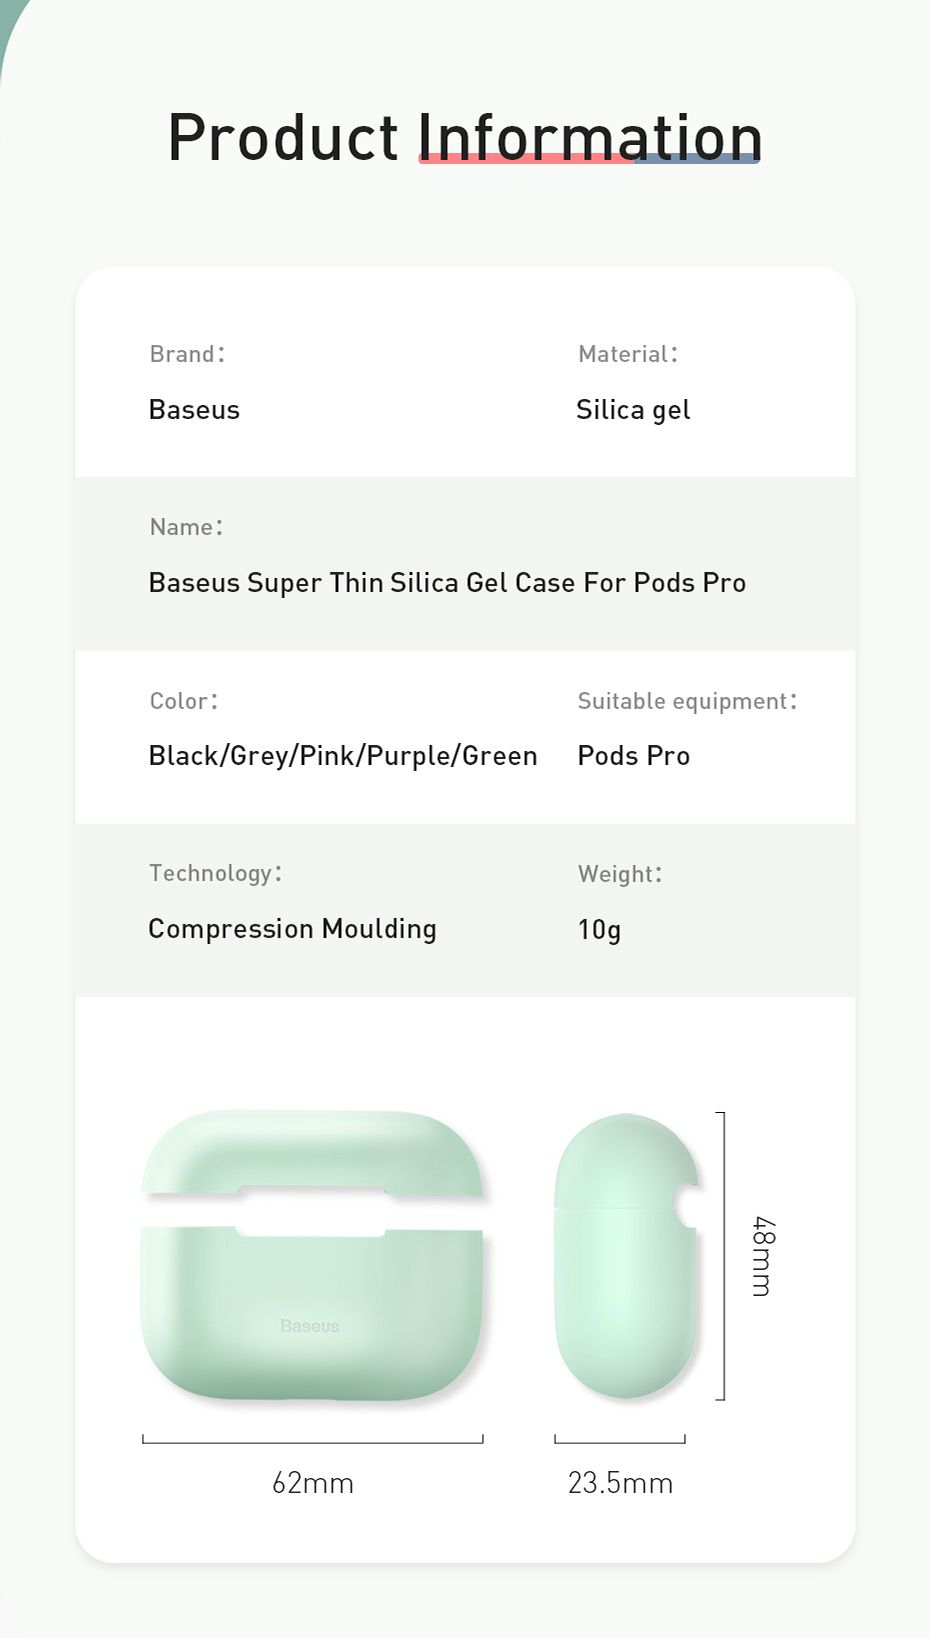Click the Product Information heading

click(x=465, y=137)
